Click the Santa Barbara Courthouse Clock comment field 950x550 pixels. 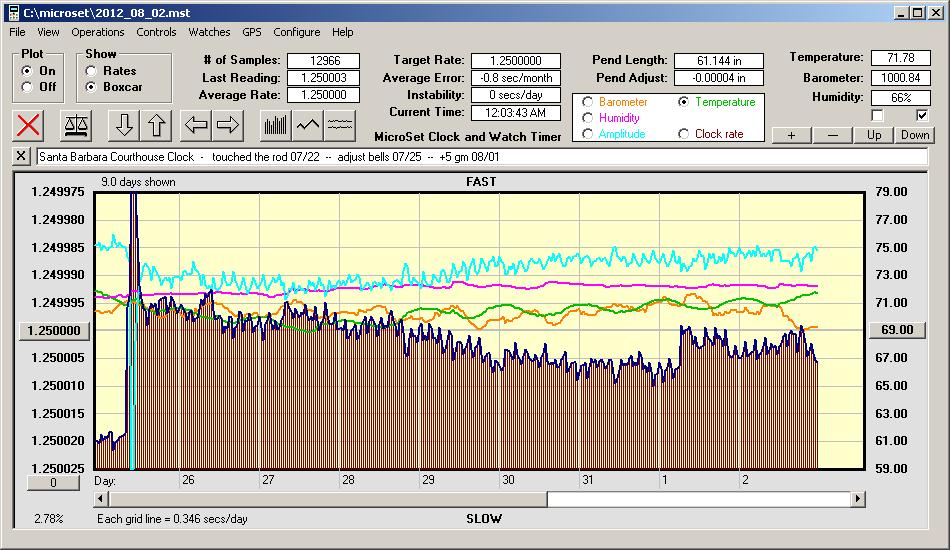(482, 156)
